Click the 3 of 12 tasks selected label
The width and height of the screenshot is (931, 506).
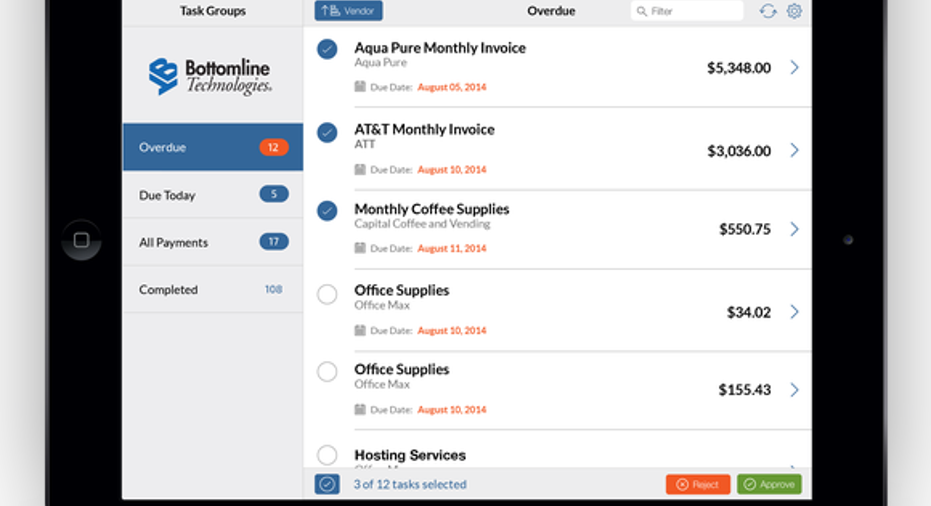[410, 484]
